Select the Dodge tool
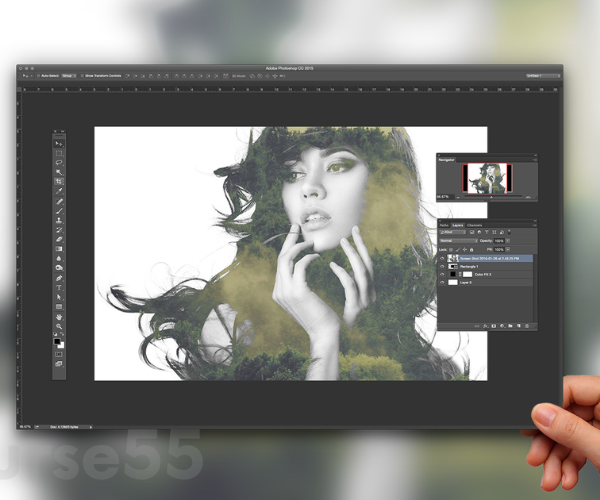This screenshot has height=500, width=600. 59,268
